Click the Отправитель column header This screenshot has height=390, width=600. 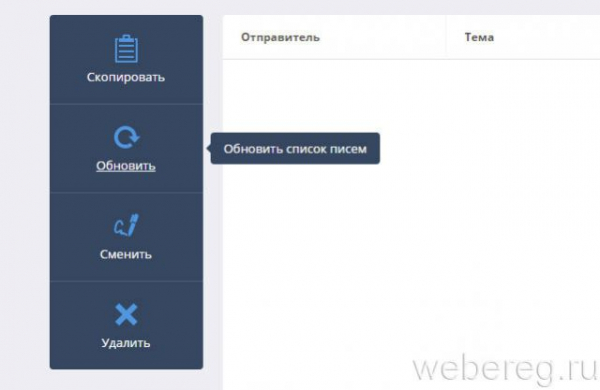point(280,38)
